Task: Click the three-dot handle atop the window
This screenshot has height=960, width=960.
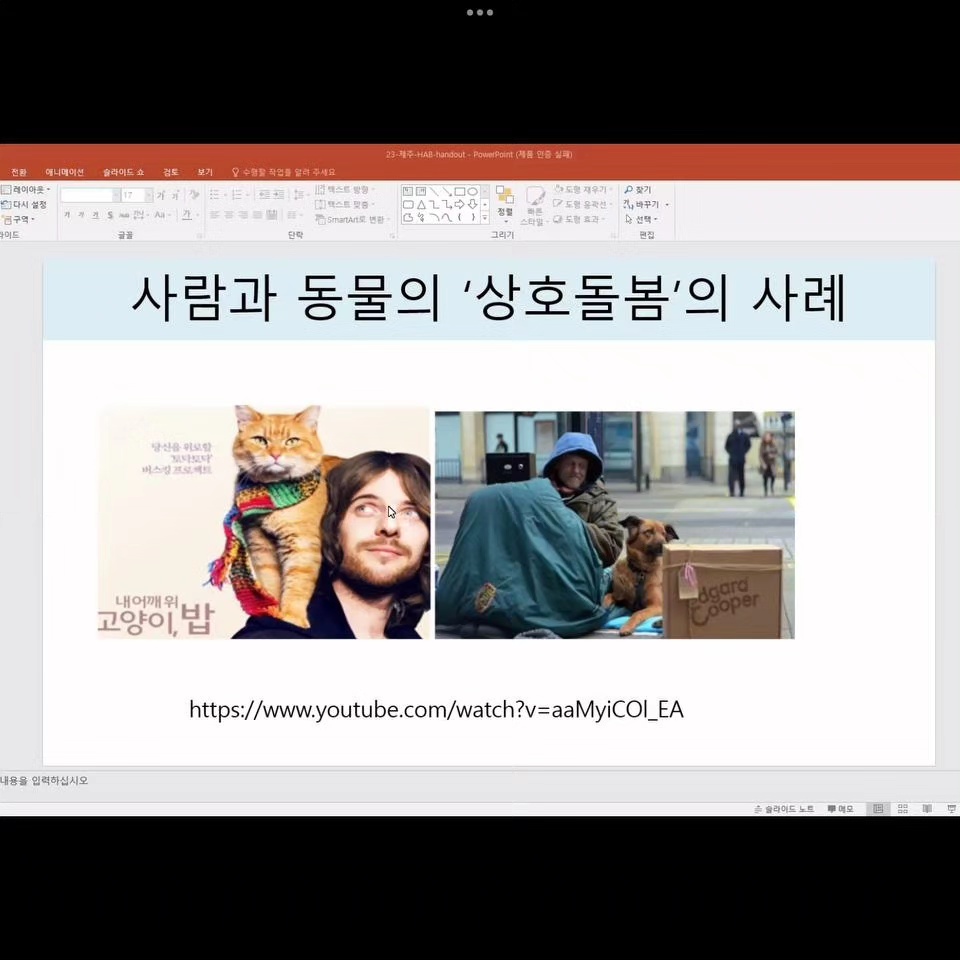Action: [x=479, y=12]
